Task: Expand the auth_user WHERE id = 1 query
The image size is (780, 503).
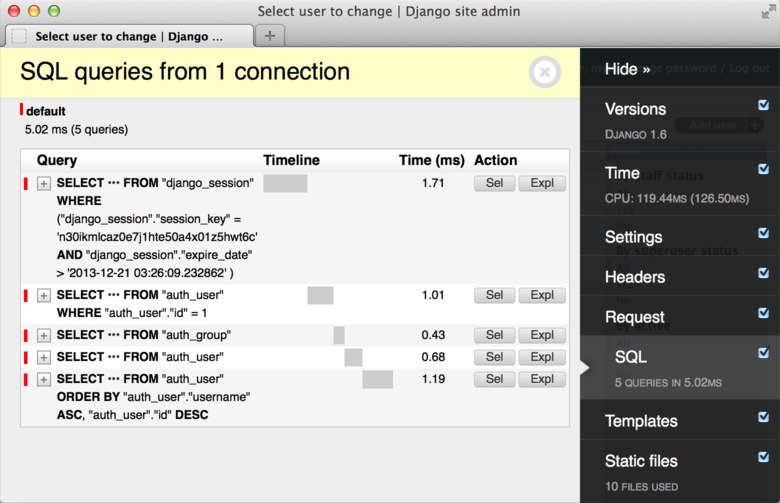Action: 44,296
